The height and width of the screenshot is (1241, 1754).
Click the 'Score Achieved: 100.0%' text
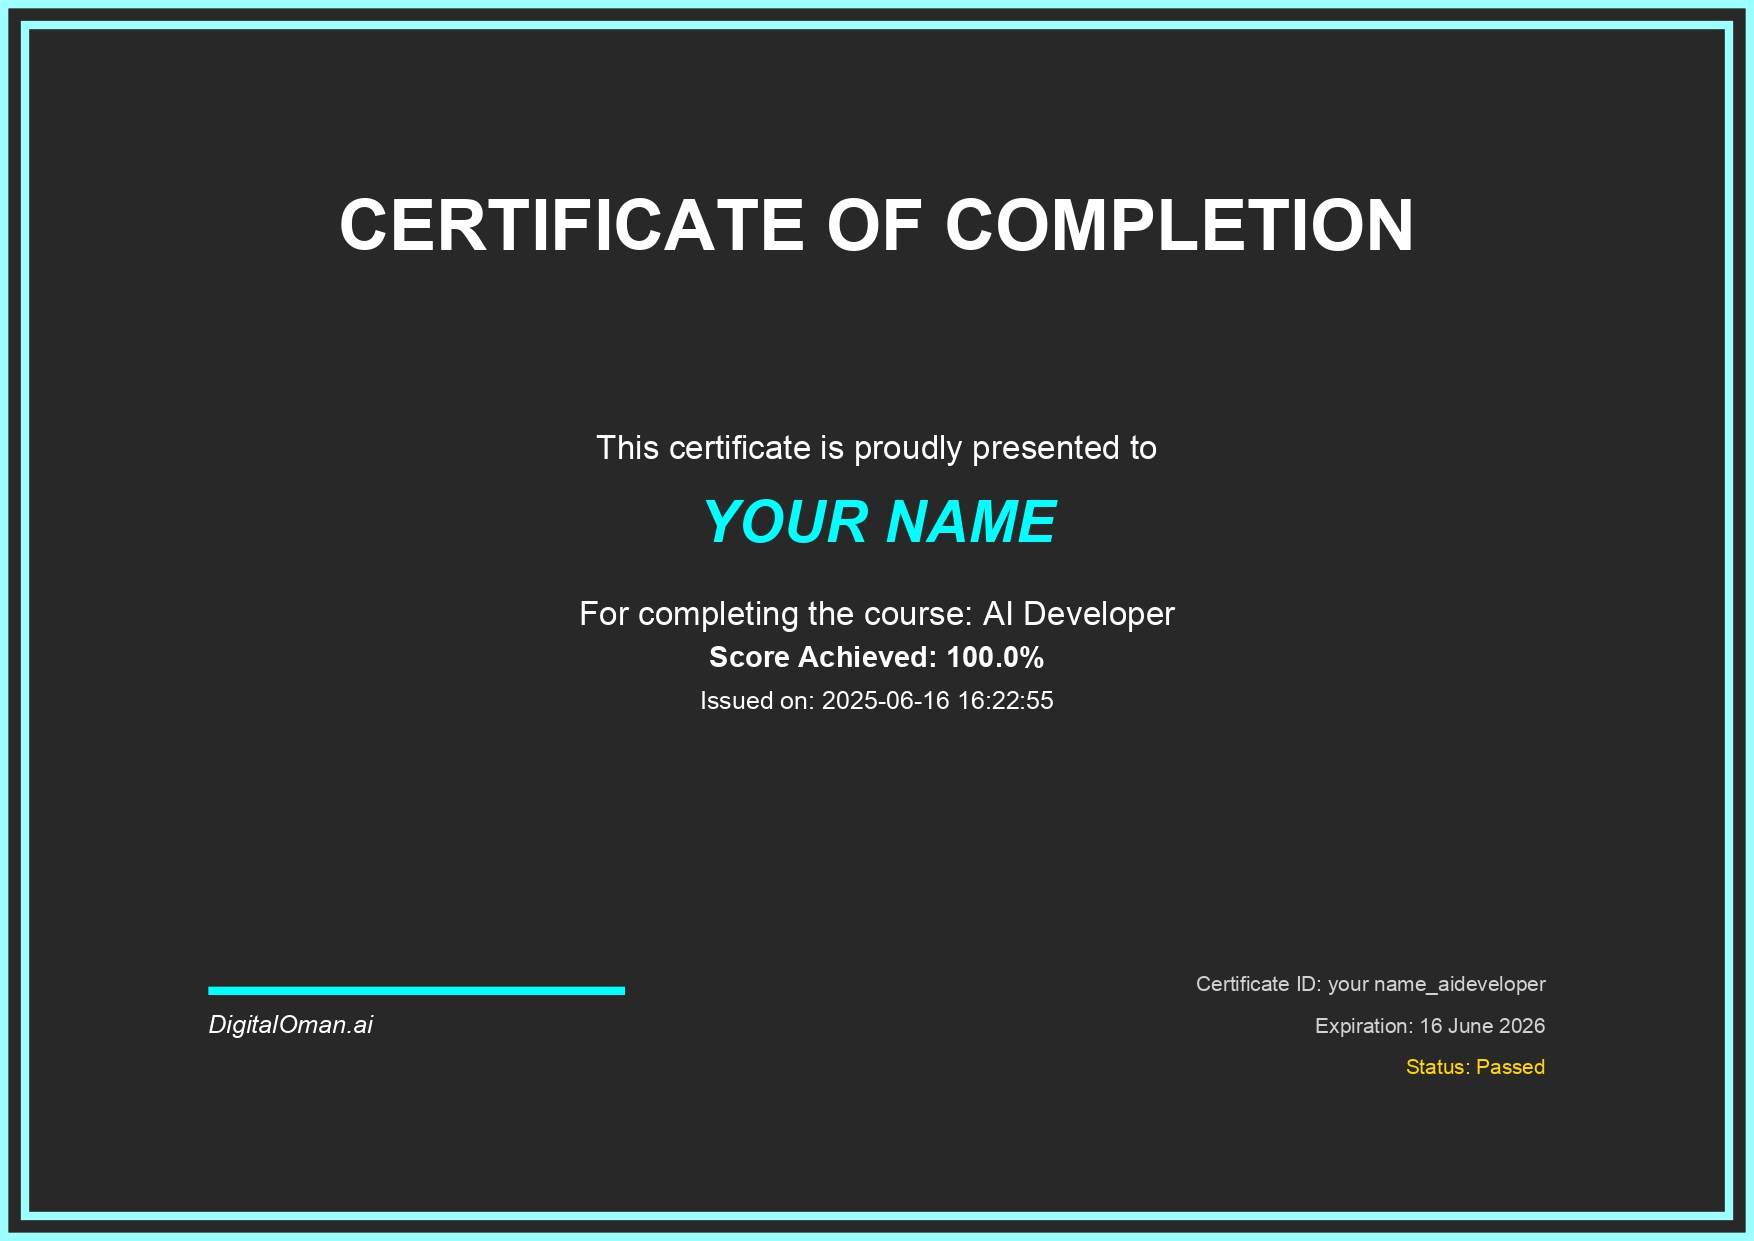[877, 657]
